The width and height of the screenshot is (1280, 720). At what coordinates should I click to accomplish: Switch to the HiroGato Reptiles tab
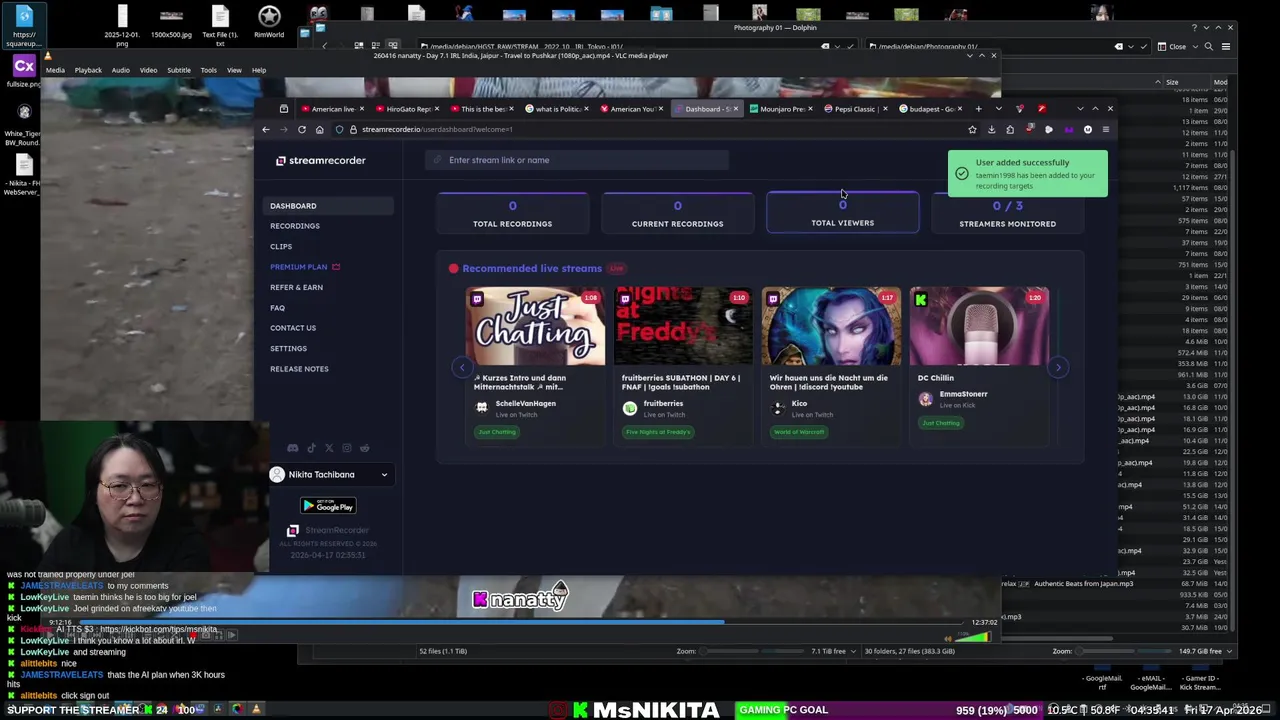coord(408,108)
